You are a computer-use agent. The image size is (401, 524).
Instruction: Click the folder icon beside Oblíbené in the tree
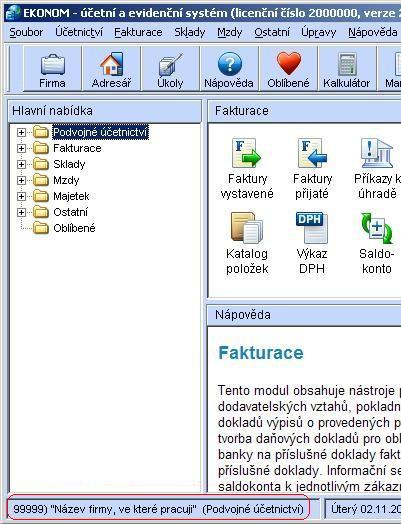(41, 228)
